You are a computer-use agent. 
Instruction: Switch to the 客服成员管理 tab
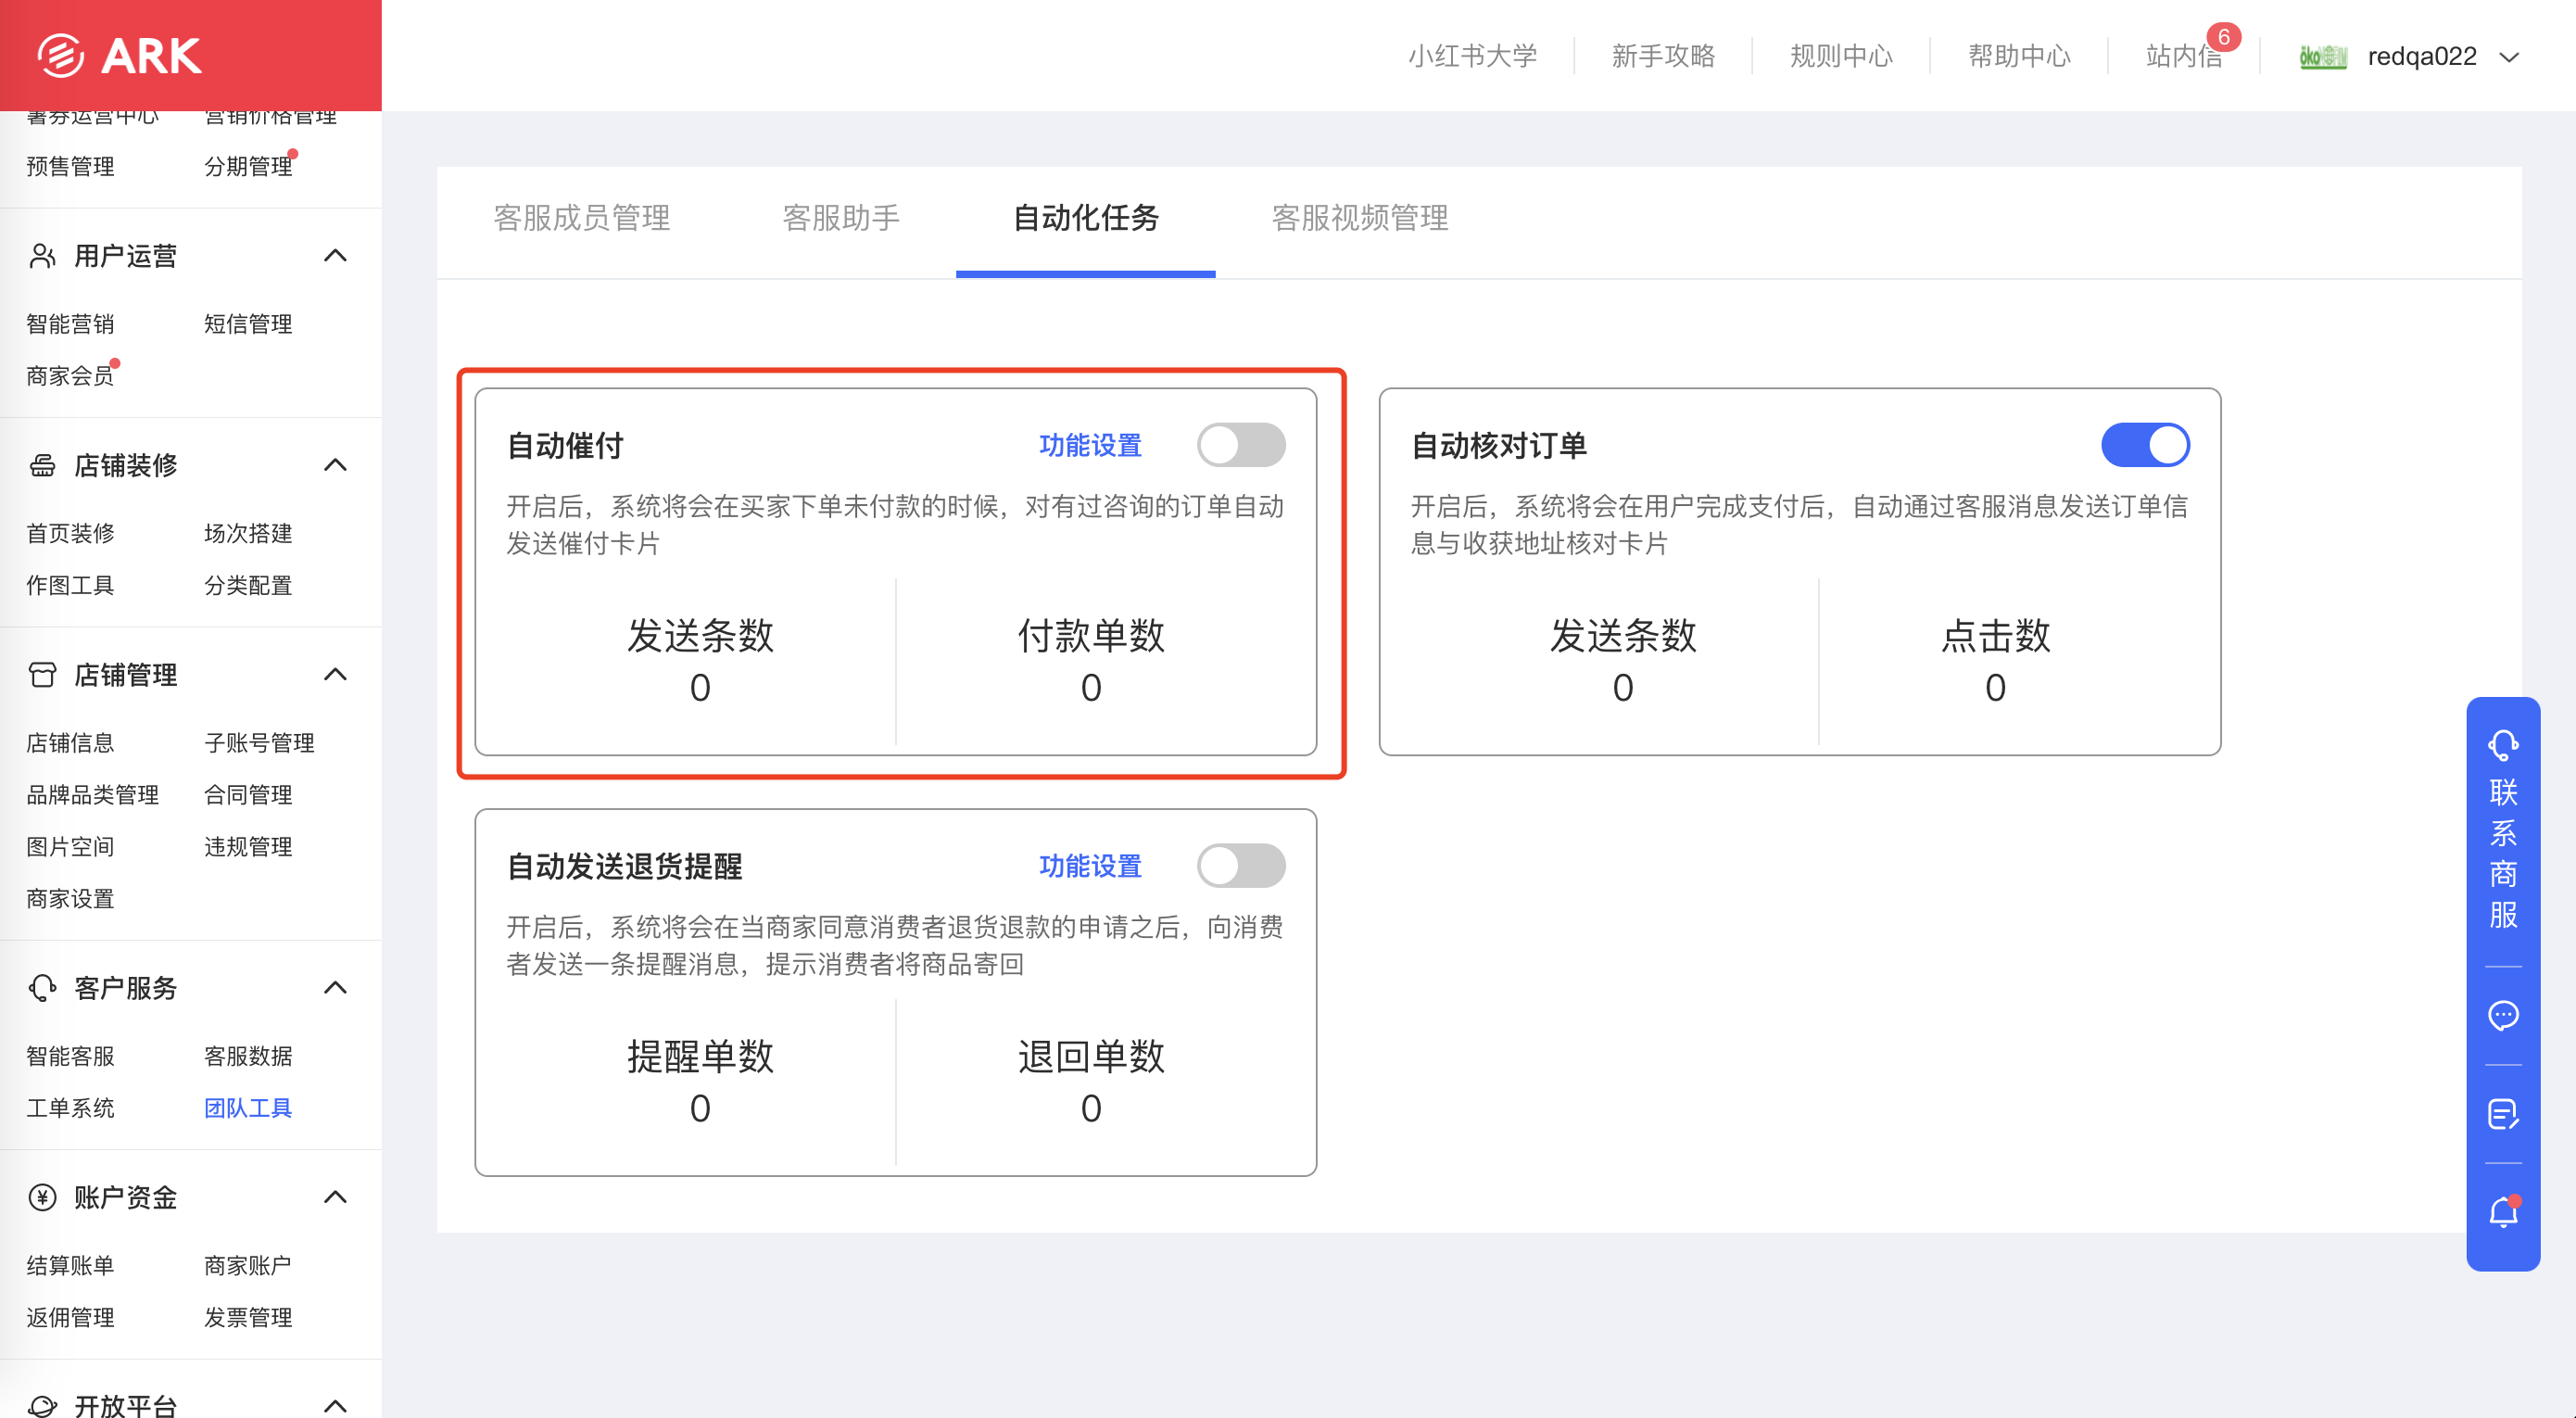pos(582,218)
